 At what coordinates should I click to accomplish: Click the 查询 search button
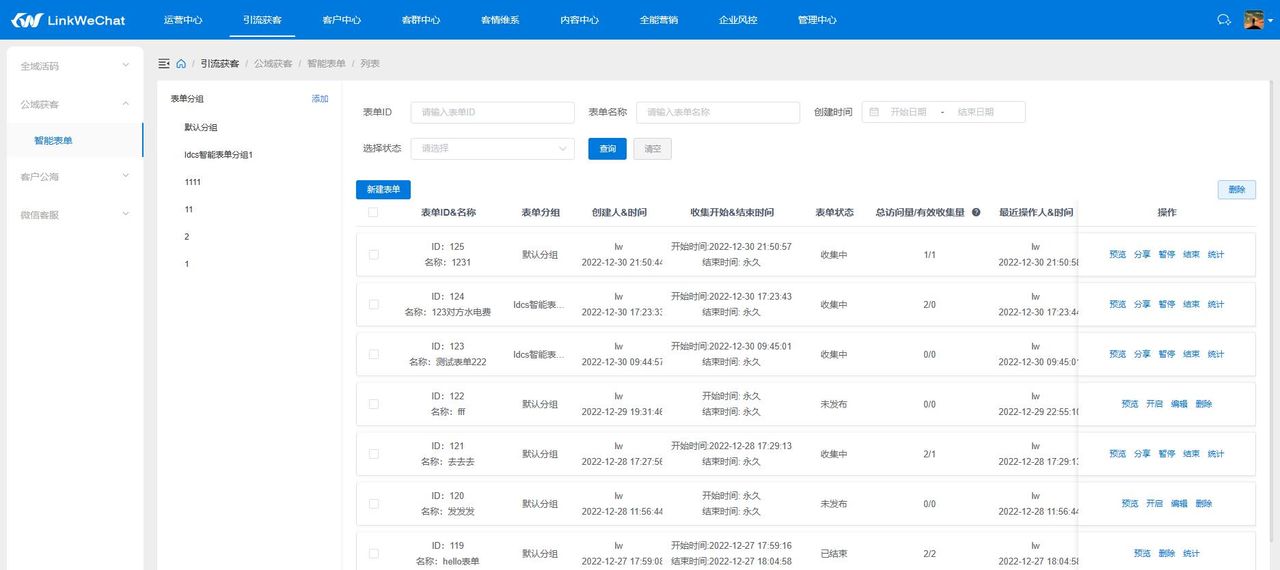[x=607, y=149]
